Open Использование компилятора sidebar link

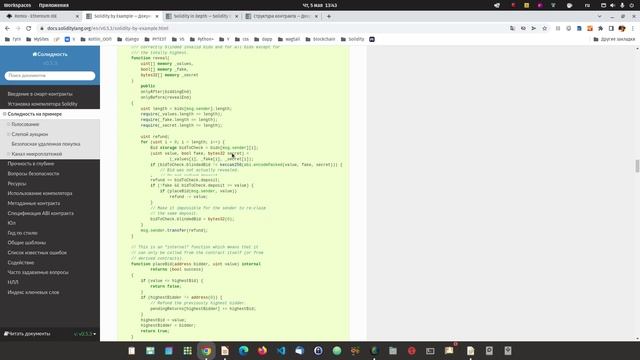[x=40, y=193]
